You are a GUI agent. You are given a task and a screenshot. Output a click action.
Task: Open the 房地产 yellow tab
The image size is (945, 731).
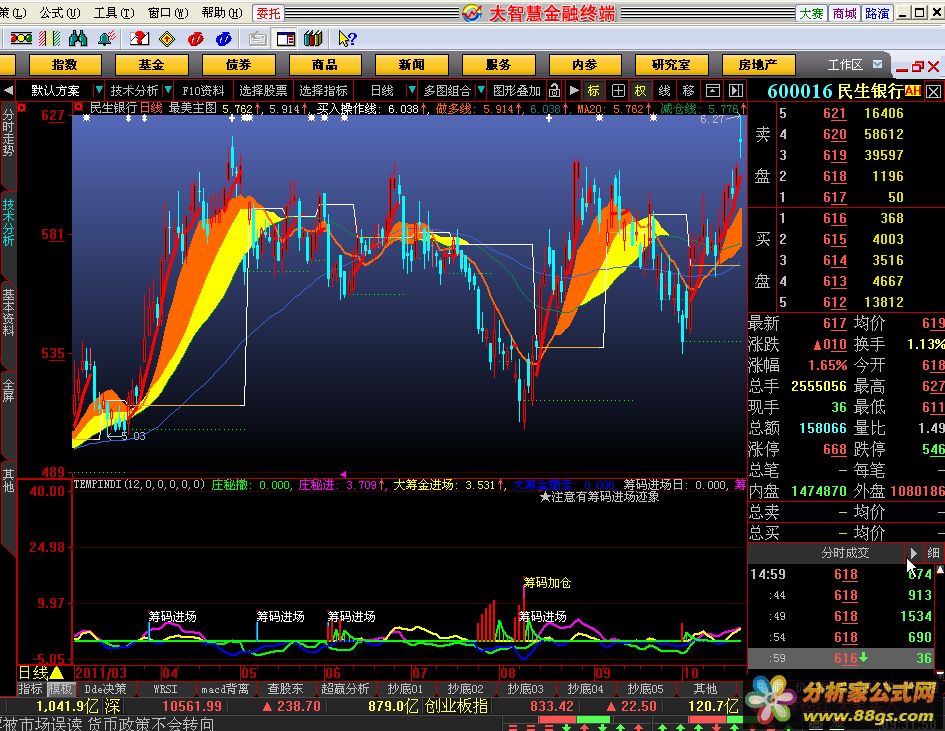(758, 64)
